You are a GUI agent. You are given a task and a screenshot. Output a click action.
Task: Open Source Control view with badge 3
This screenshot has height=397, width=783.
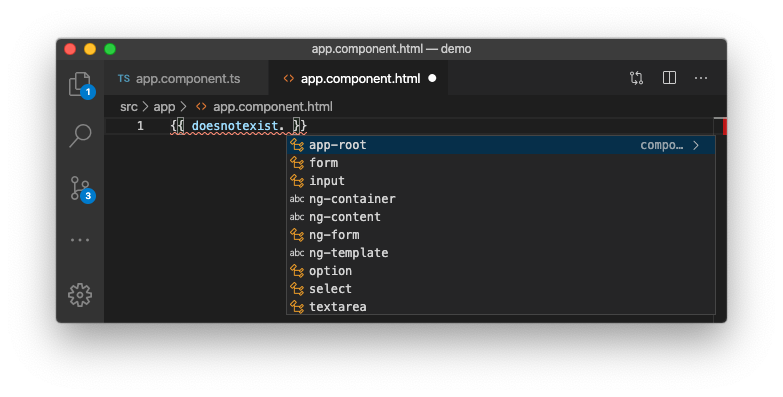coord(80,189)
